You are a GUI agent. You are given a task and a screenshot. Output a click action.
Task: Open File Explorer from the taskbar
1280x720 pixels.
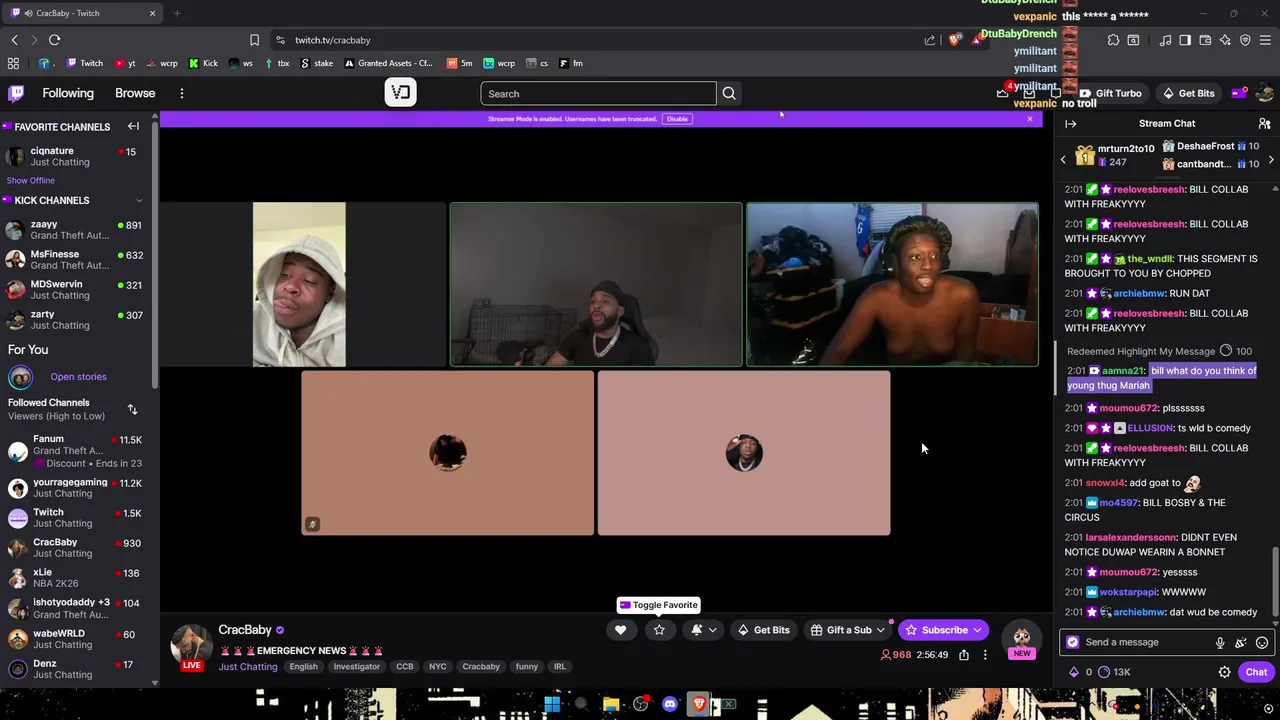pos(611,704)
